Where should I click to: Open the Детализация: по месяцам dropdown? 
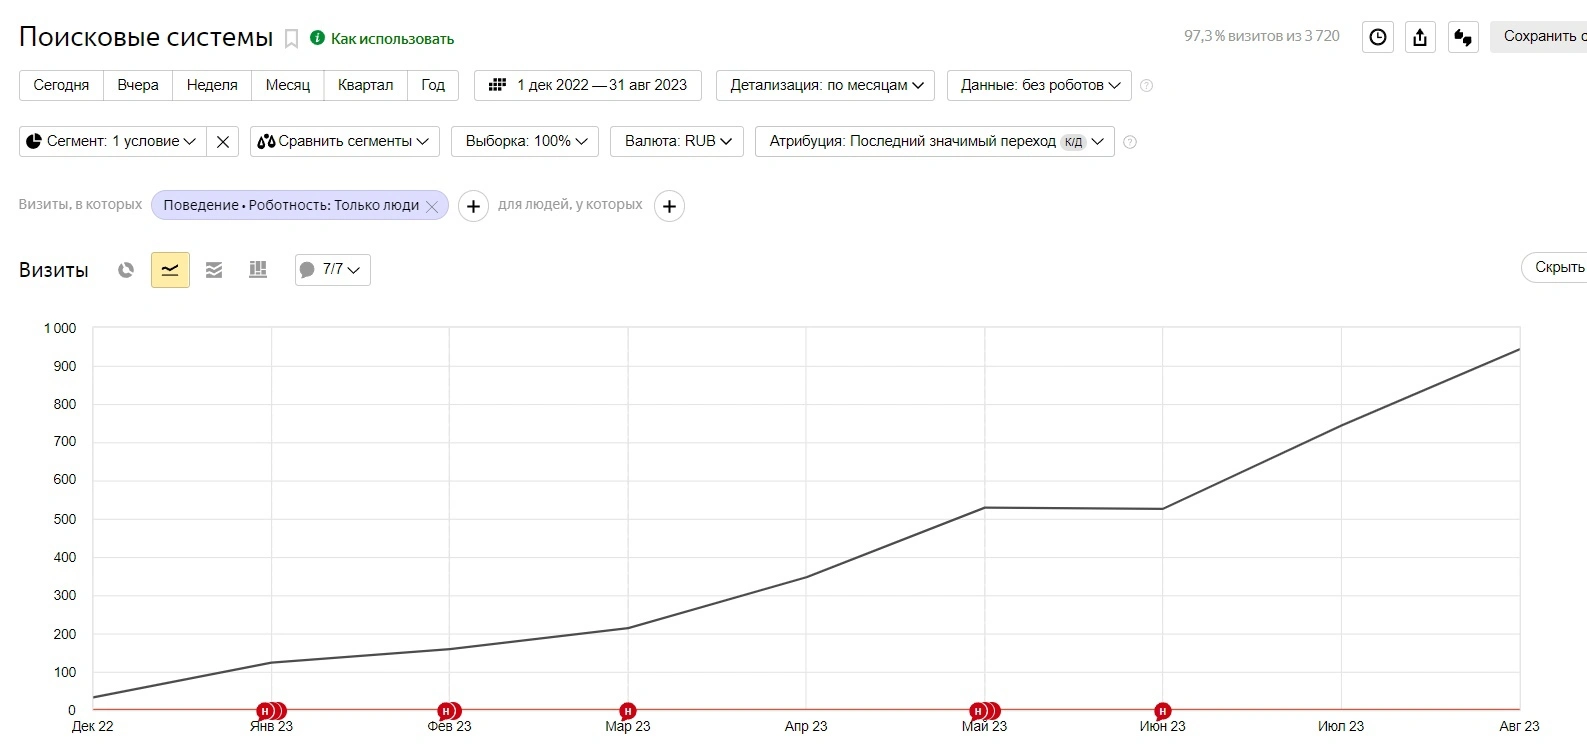pos(826,85)
